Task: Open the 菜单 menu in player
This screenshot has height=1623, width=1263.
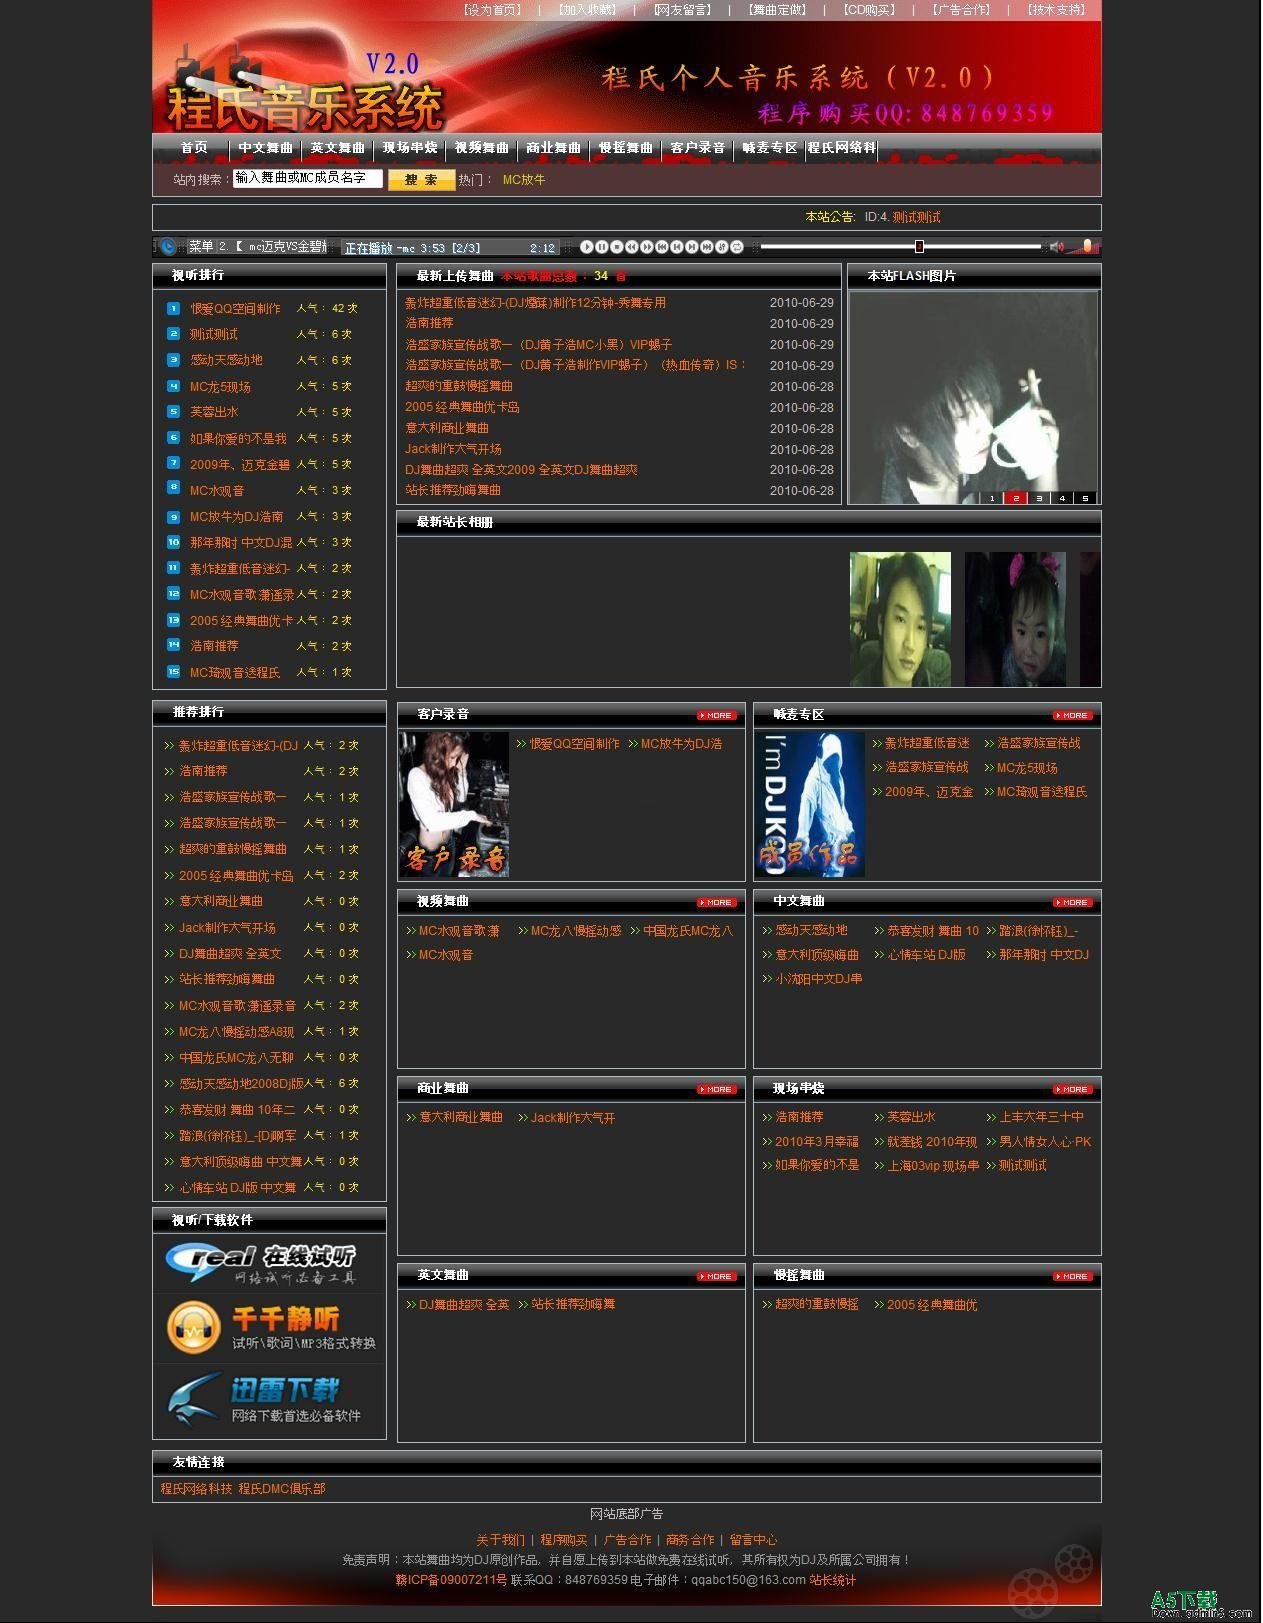Action: [201, 247]
